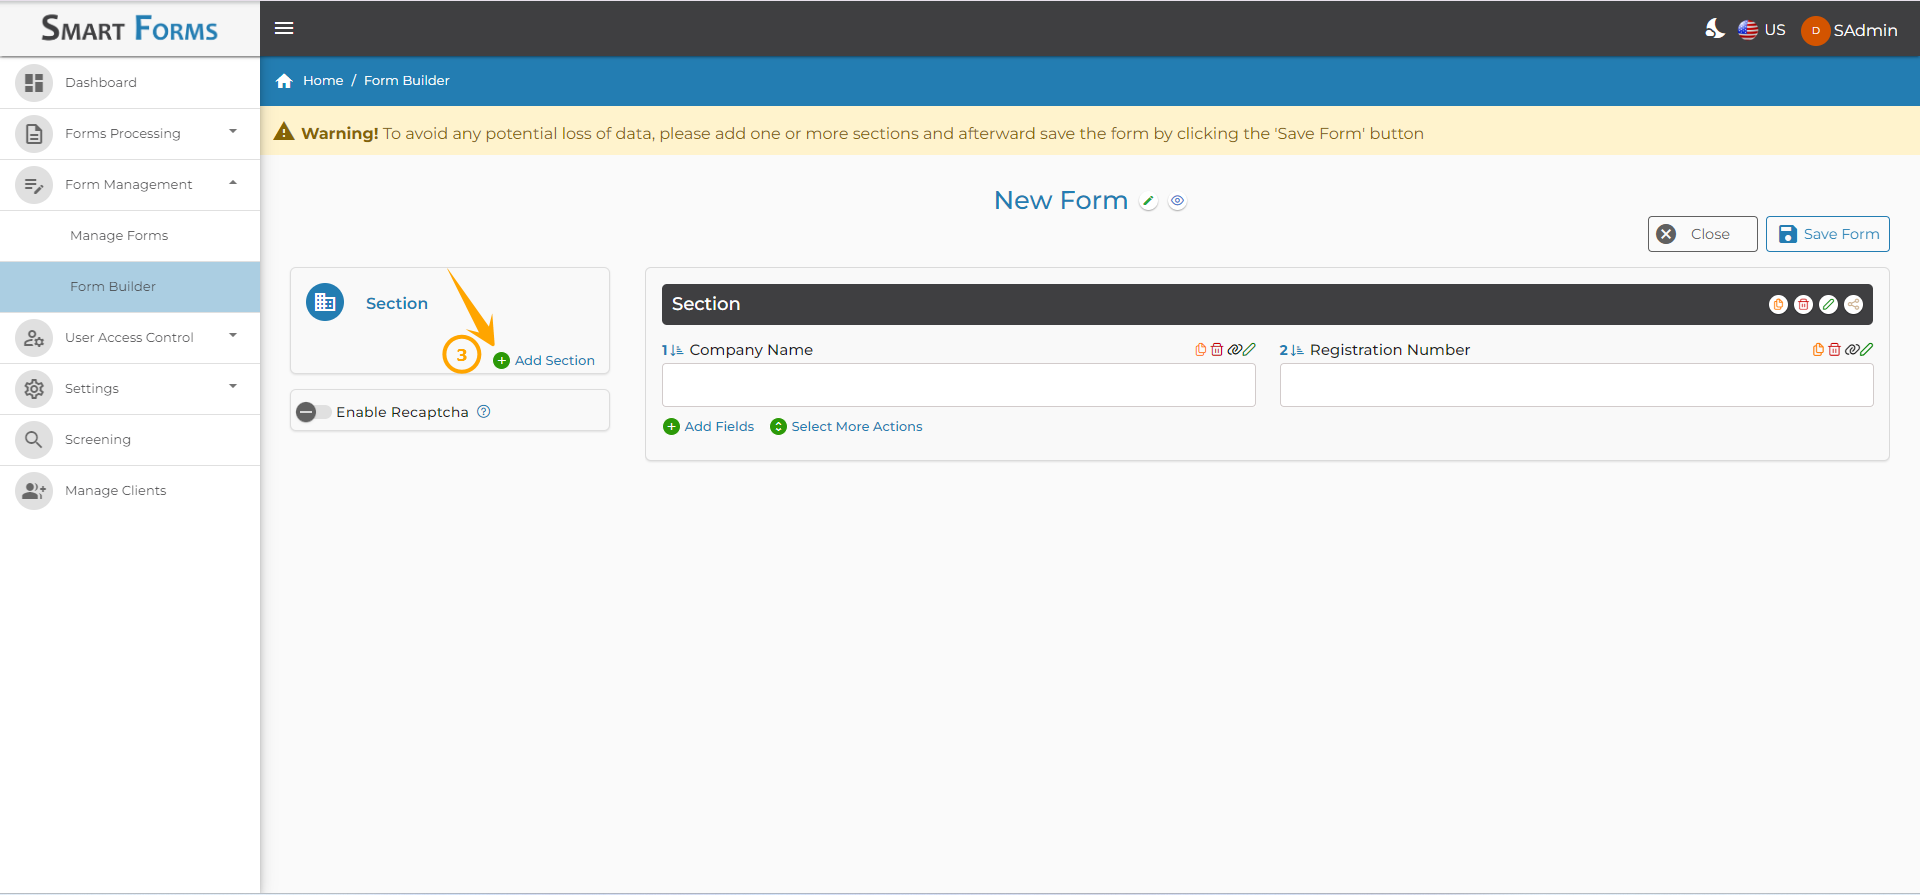Edit the Registration Number field
This screenshot has width=1920, height=895.
pyautogui.click(x=1867, y=350)
